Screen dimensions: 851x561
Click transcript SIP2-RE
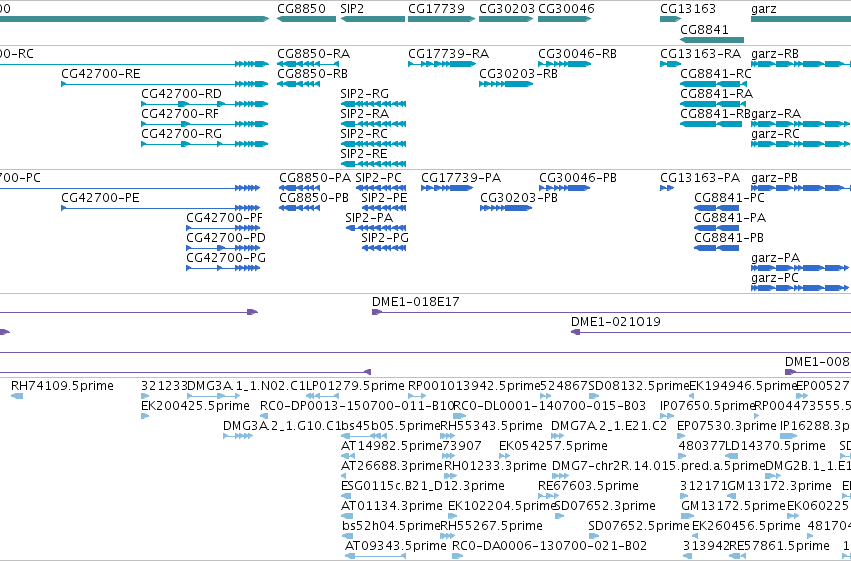(373, 164)
